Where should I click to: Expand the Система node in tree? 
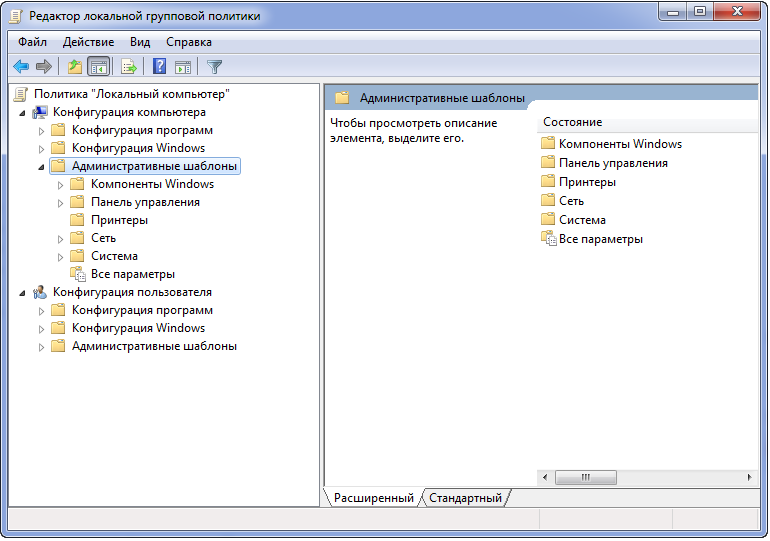click(x=61, y=256)
